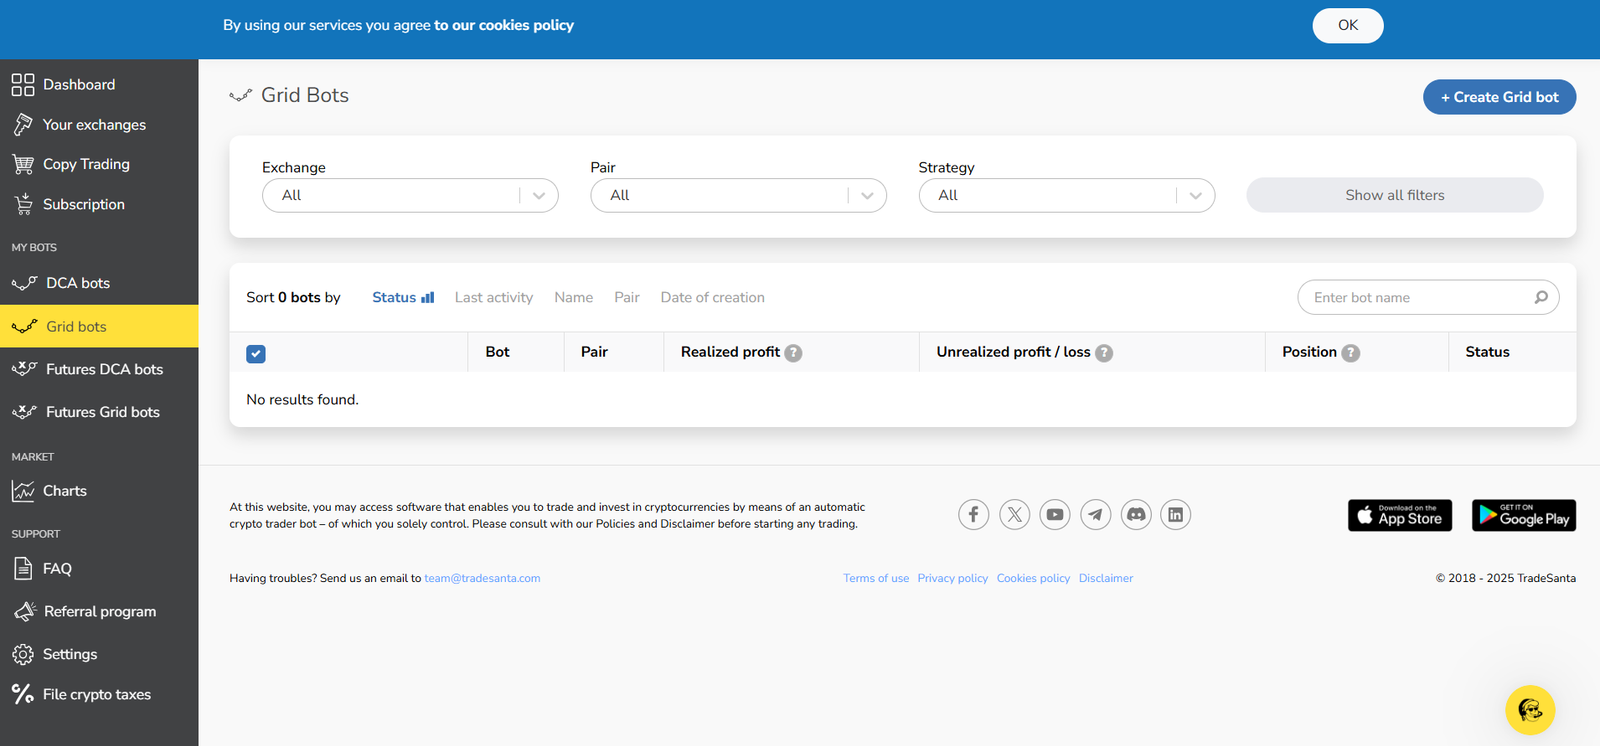Open the LinkedIn icon in footer
The height and width of the screenshot is (746, 1600).
[x=1176, y=515]
